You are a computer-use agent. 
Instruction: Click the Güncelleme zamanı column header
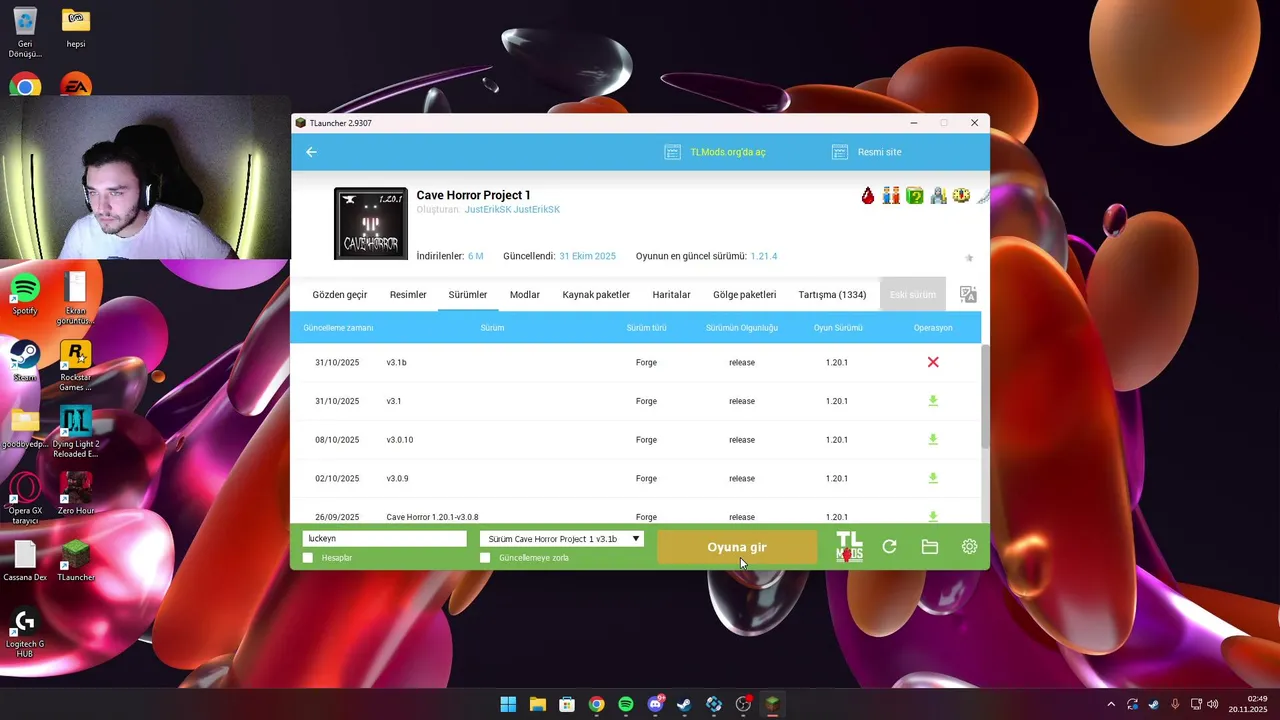click(338, 328)
